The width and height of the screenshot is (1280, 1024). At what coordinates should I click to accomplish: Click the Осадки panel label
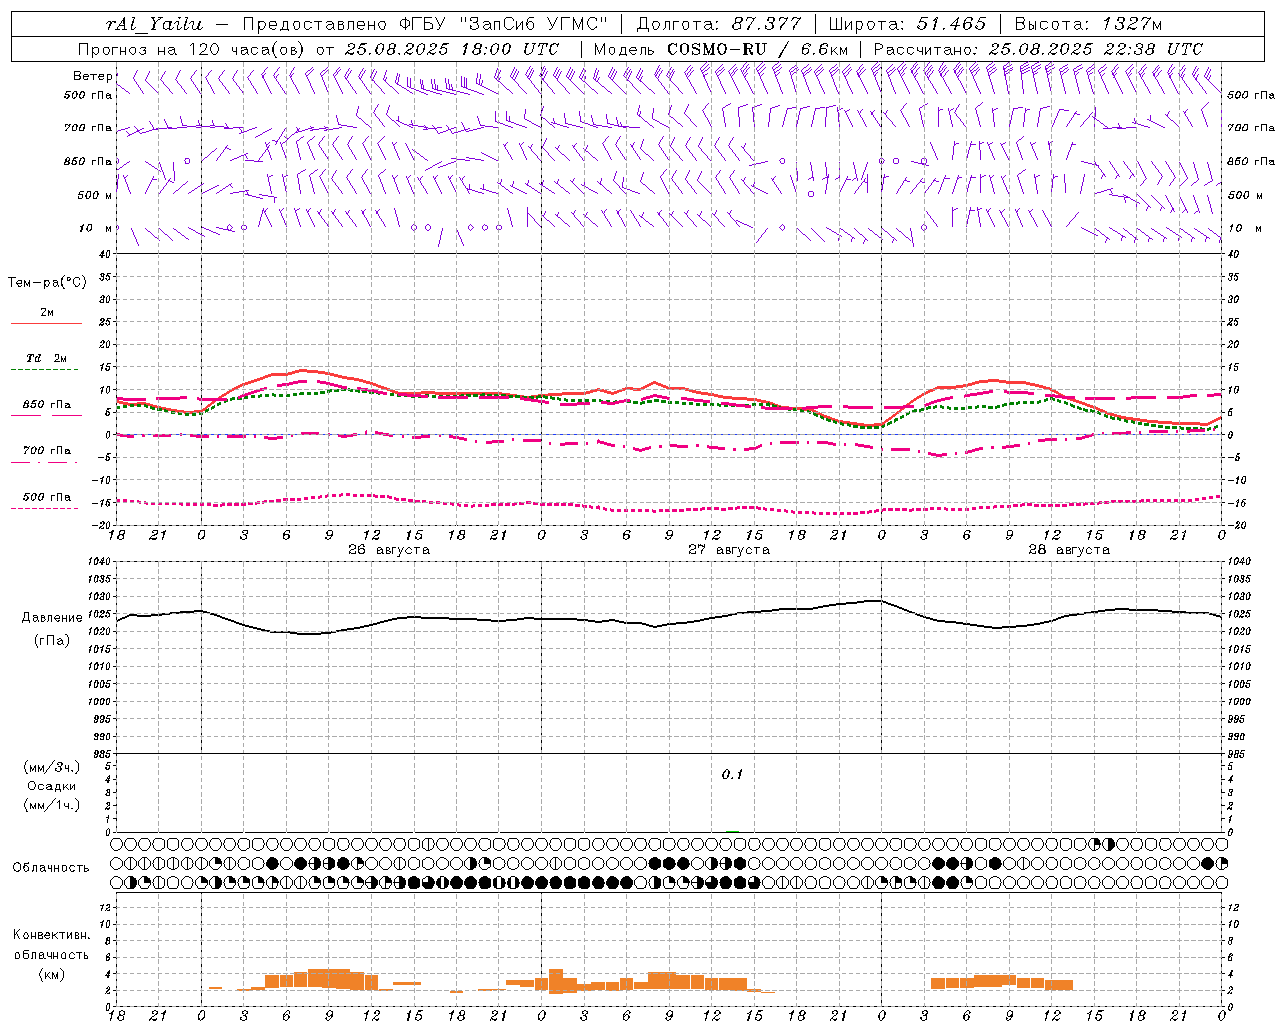coord(53,786)
